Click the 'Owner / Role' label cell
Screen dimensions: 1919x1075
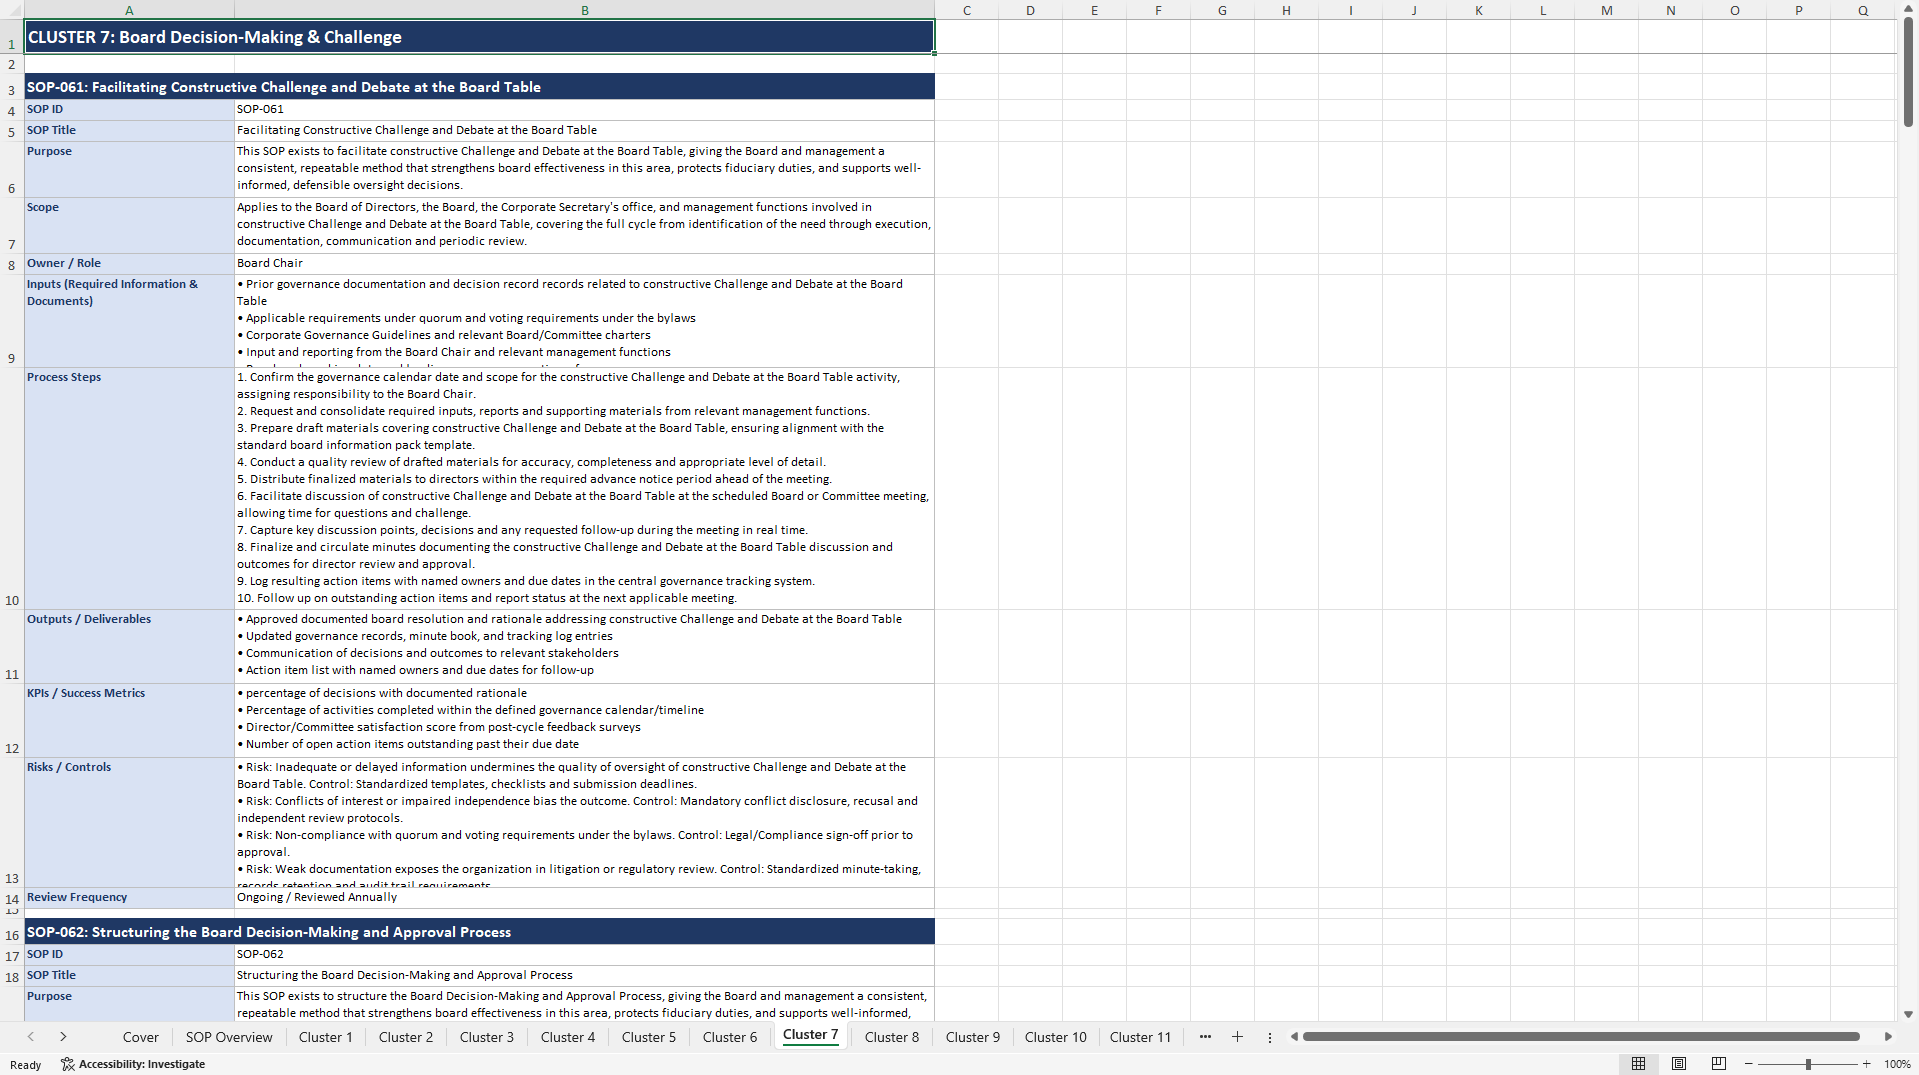tap(129, 264)
